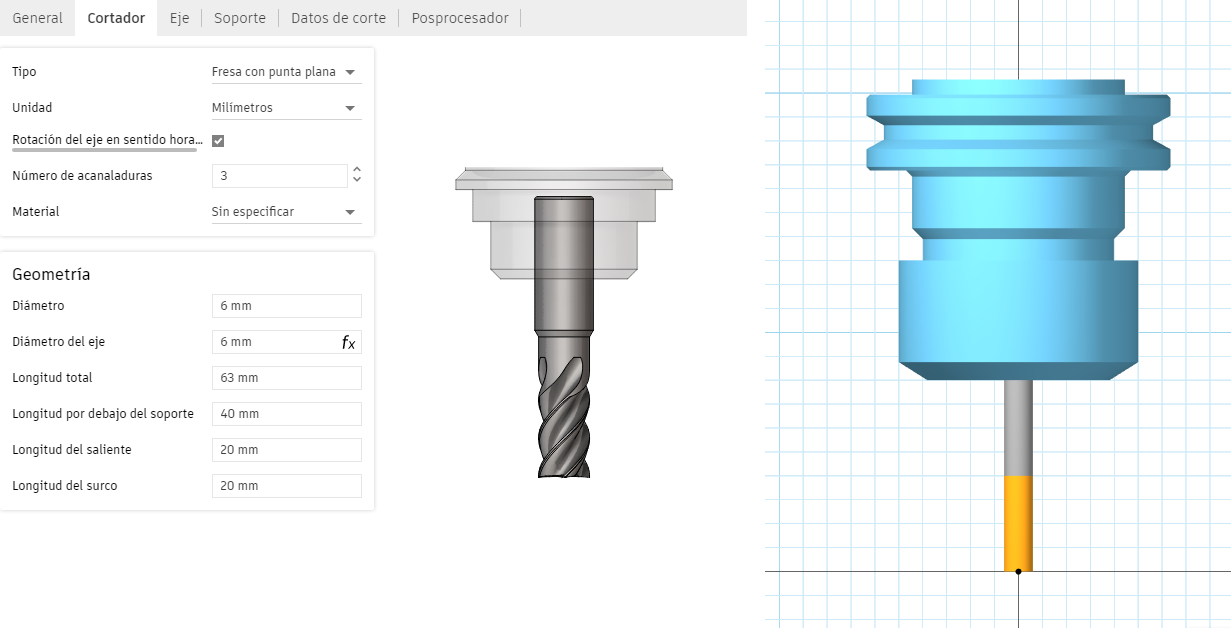Image resolution: width=1231 pixels, height=628 pixels.
Task: Open the Datos de corte tab
Action: click(338, 18)
